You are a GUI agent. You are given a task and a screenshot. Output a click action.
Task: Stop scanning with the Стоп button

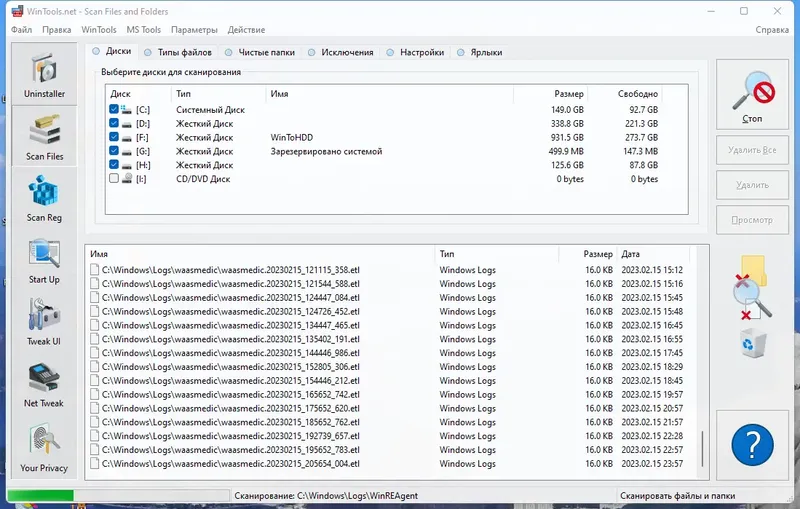pyautogui.click(x=752, y=94)
